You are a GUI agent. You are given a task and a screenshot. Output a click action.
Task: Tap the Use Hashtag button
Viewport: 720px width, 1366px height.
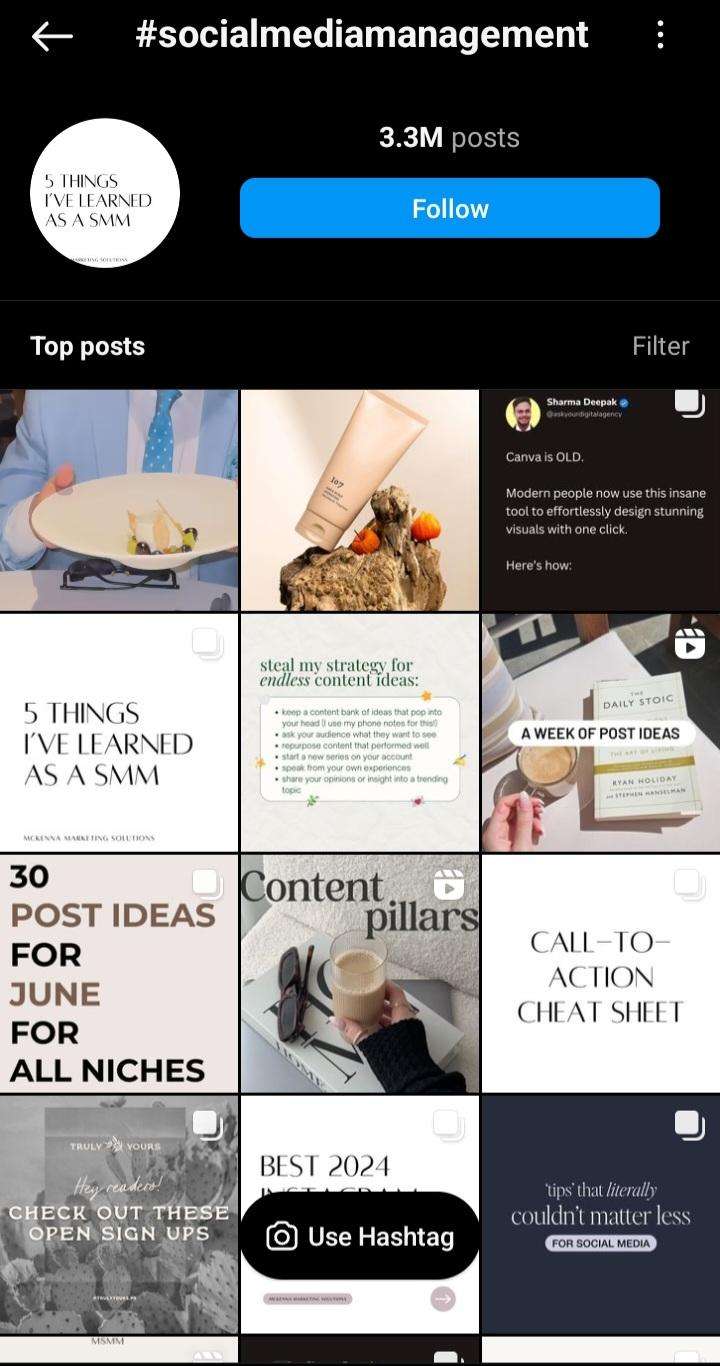tap(360, 1236)
